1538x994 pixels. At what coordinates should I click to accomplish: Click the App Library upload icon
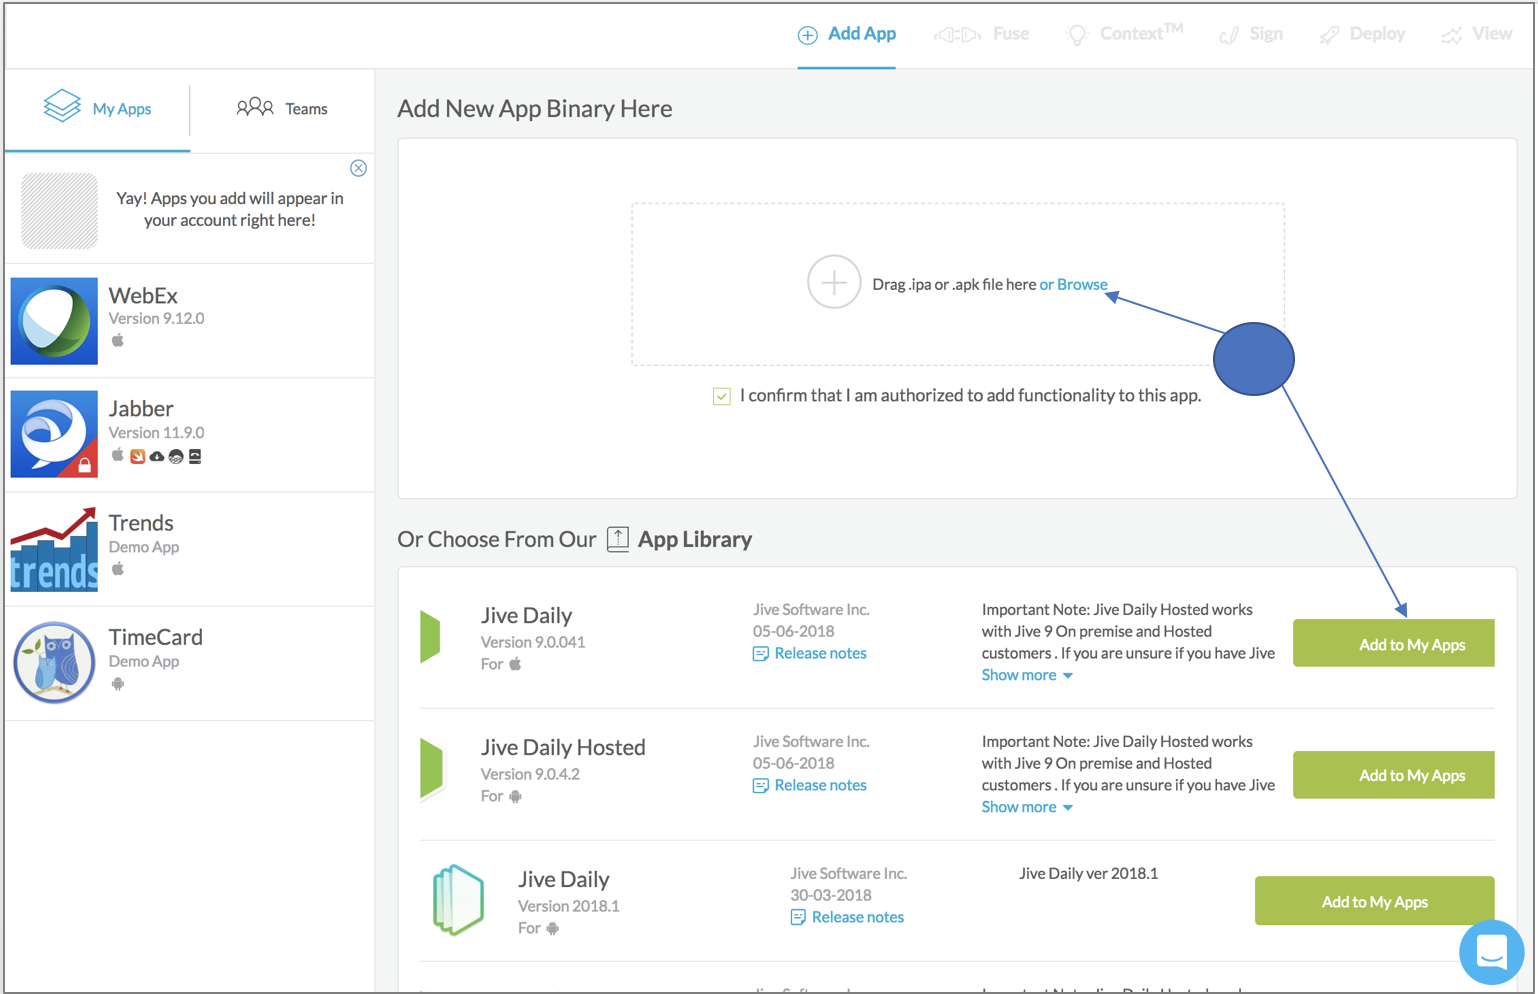click(618, 539)
